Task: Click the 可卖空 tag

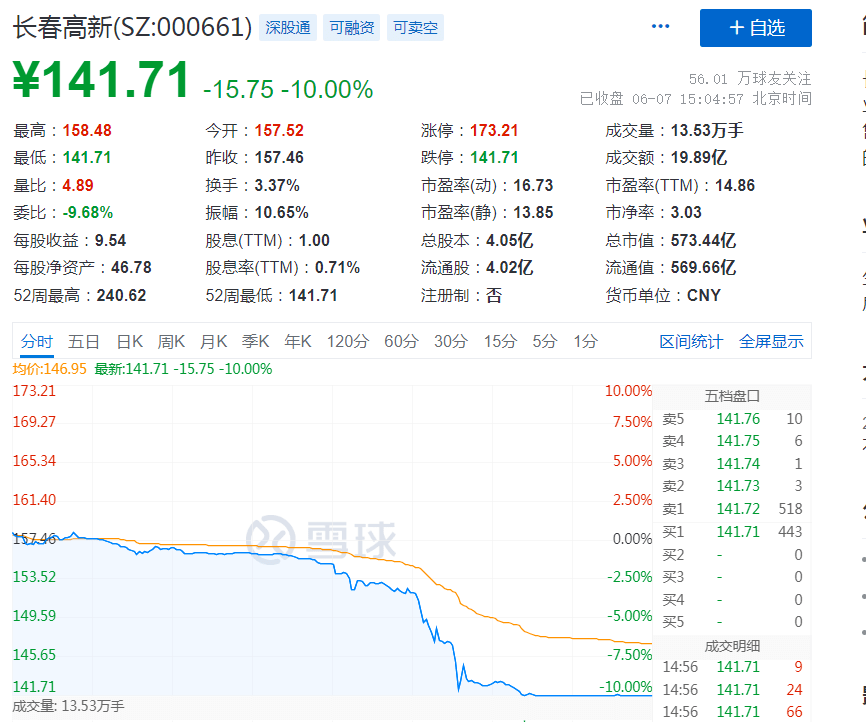Action: [415, 28]
